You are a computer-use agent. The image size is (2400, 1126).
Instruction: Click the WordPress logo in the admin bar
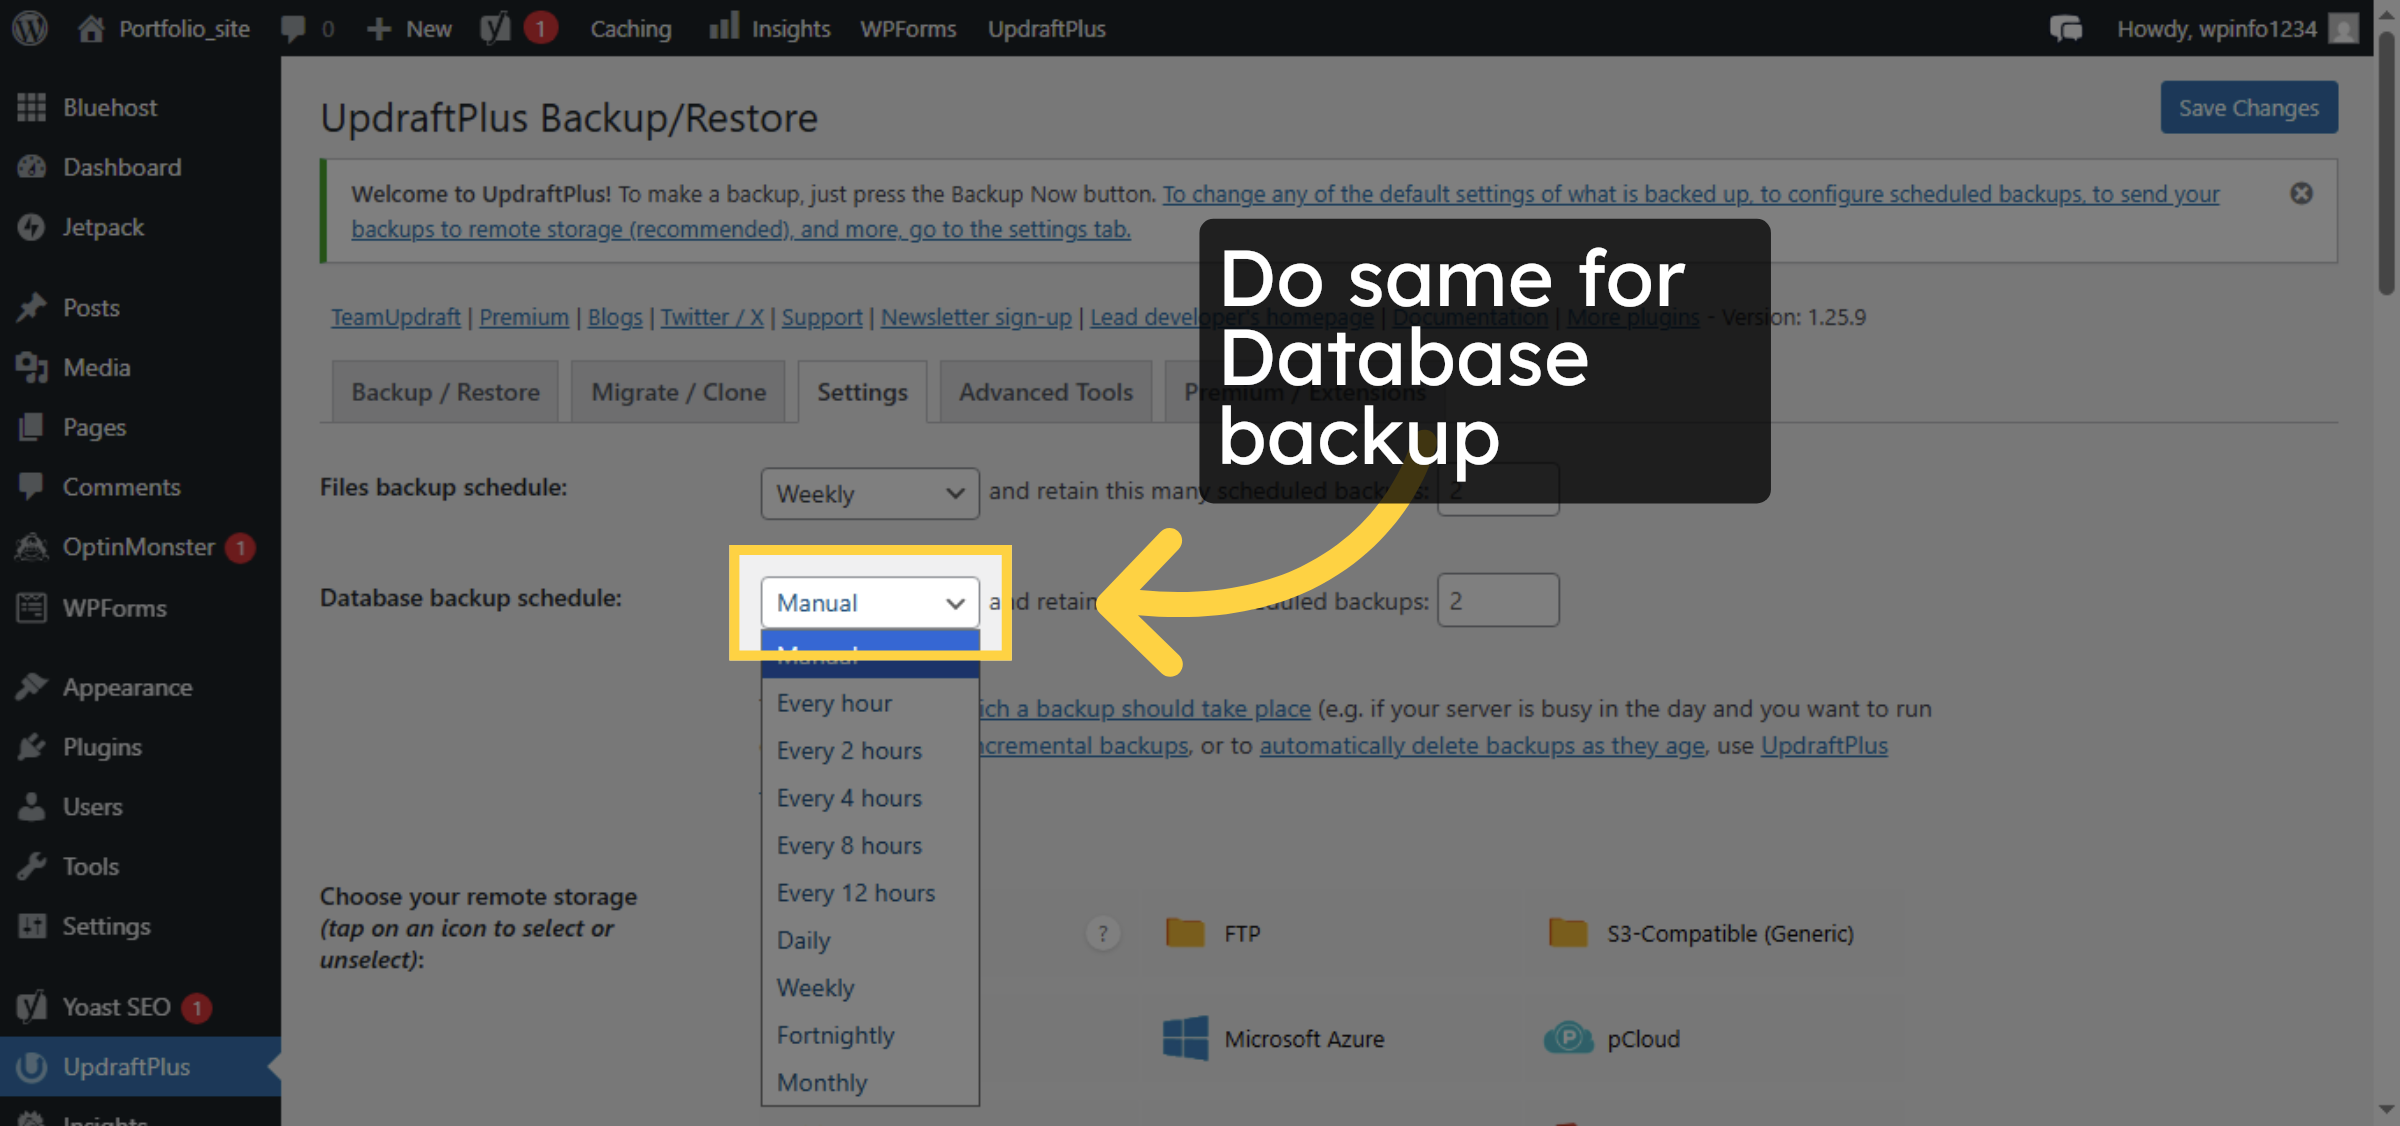click(x=29, y=28)
